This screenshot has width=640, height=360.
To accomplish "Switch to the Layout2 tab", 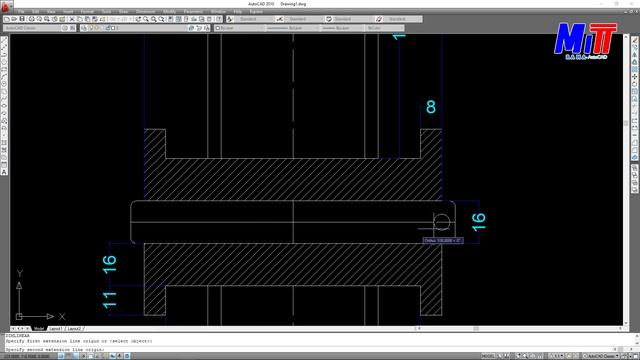I will point(74,329).
